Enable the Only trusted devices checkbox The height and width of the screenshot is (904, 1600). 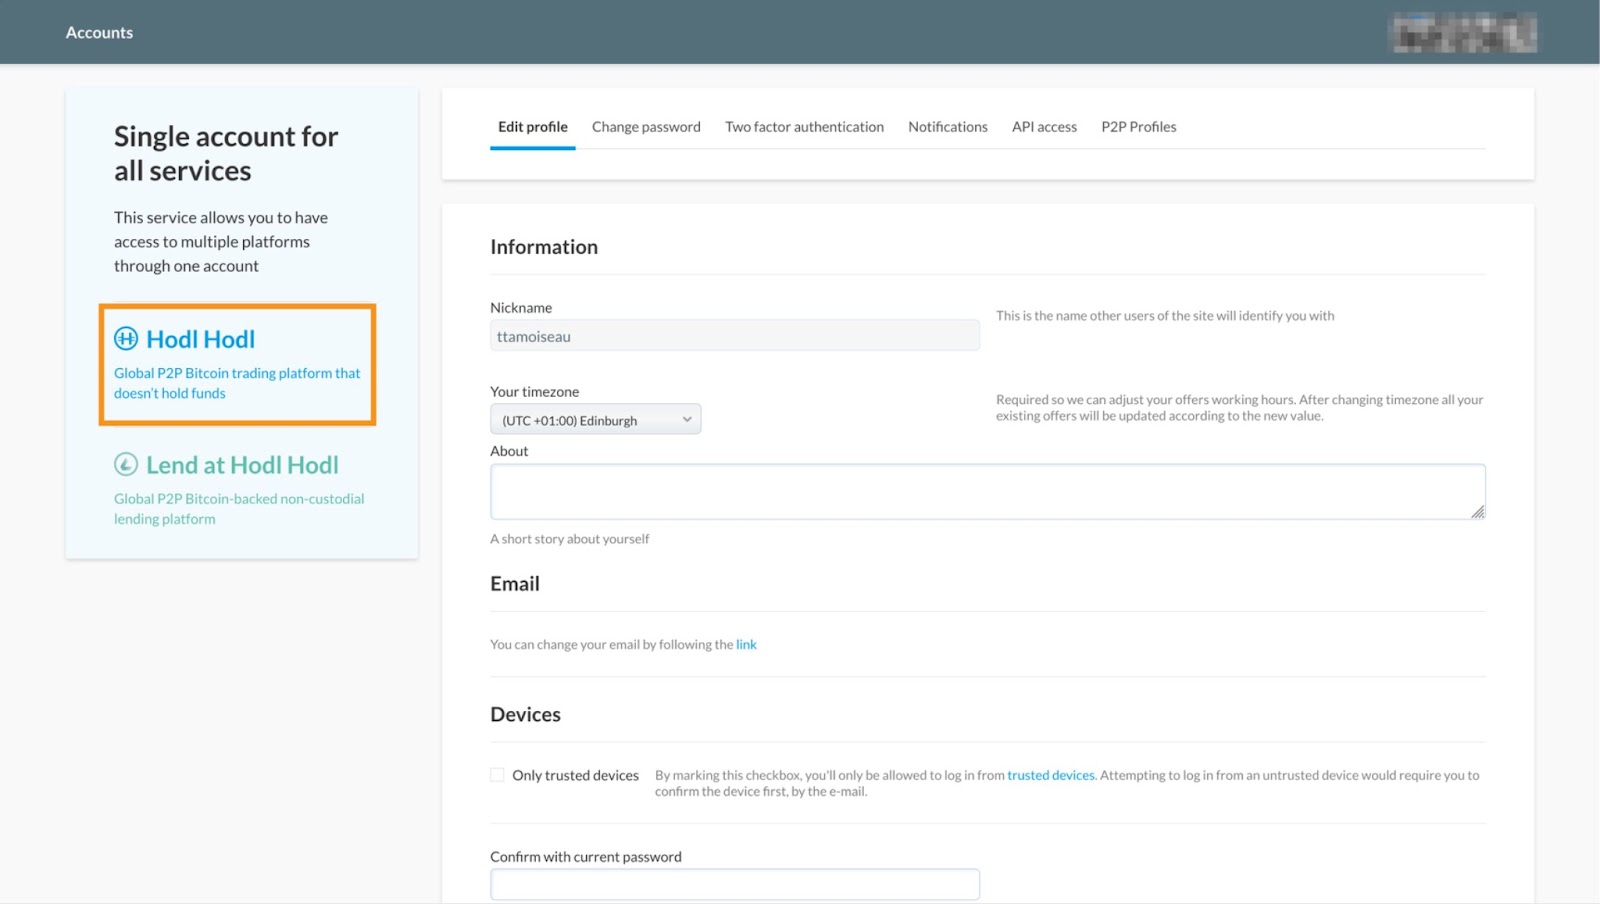click(497, 775)
